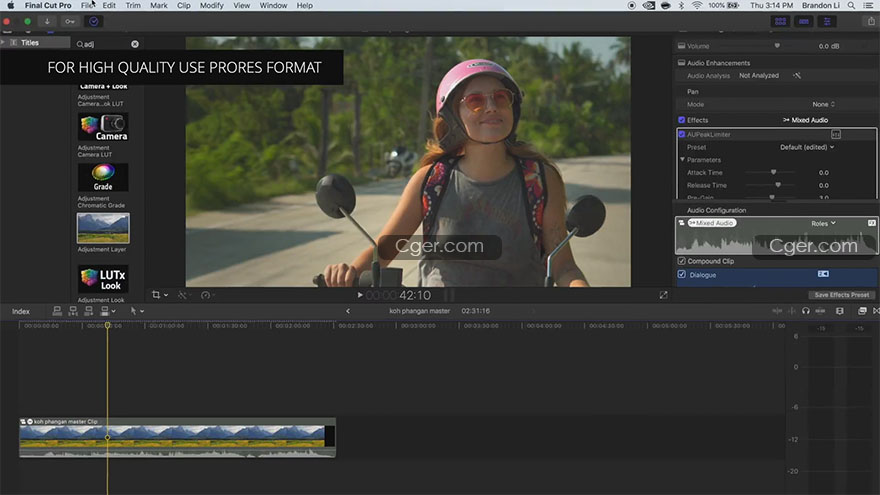Adjust the Attack Time slider
This screenshot has height=495, width=880.
tap(773, 172)
